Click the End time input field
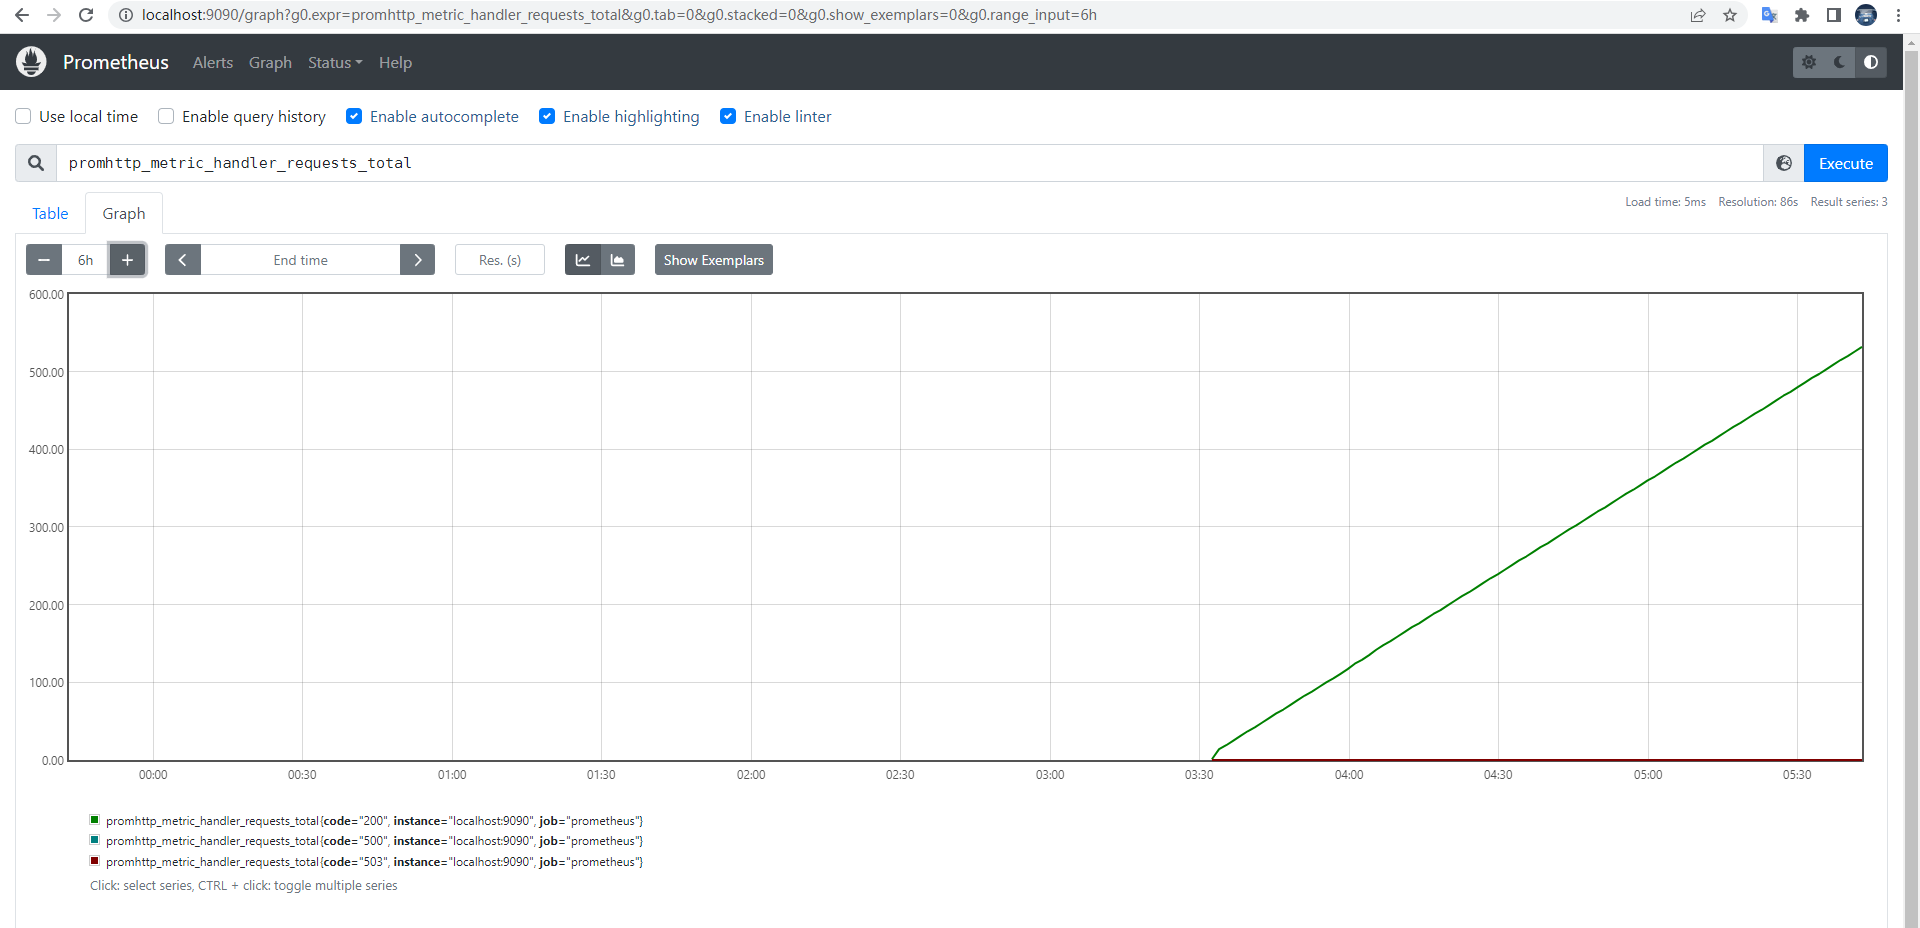This screenshot has width=1920, height=928. [x=300, y=260]
